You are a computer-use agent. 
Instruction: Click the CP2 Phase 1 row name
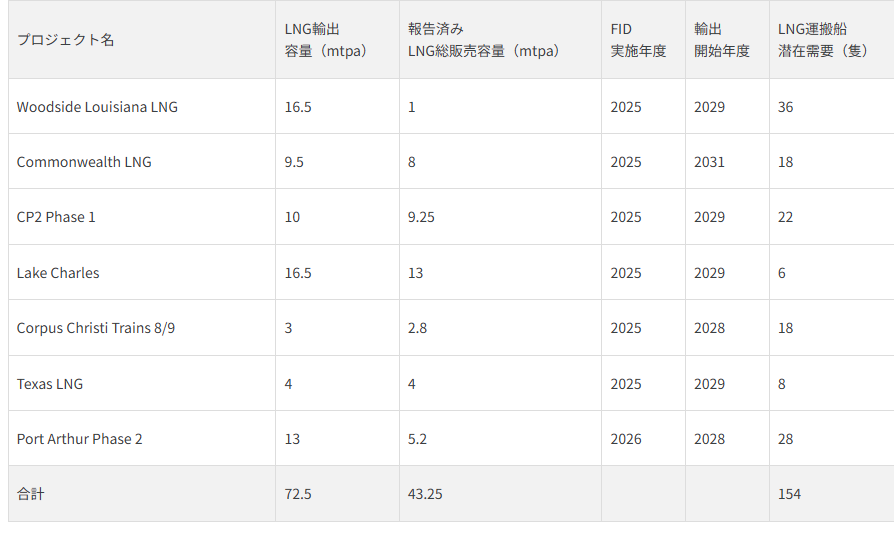tap(56, 217)
